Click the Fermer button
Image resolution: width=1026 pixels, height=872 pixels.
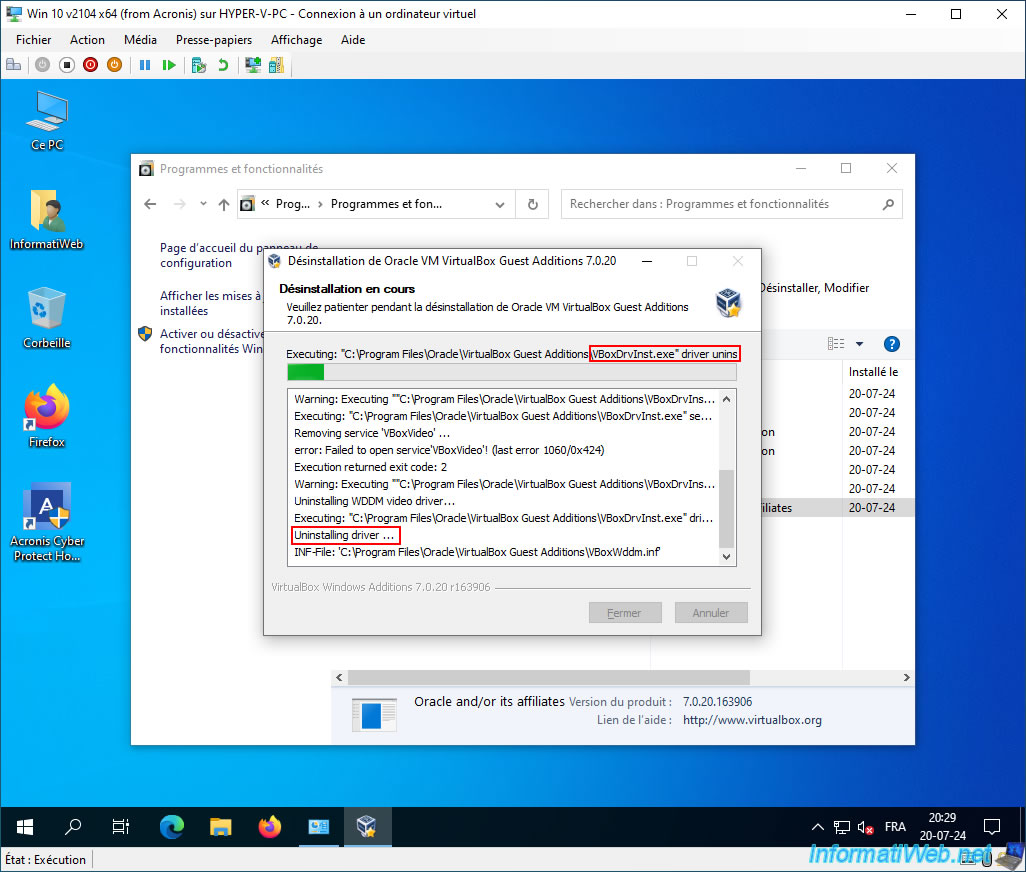tap(625, 613)
